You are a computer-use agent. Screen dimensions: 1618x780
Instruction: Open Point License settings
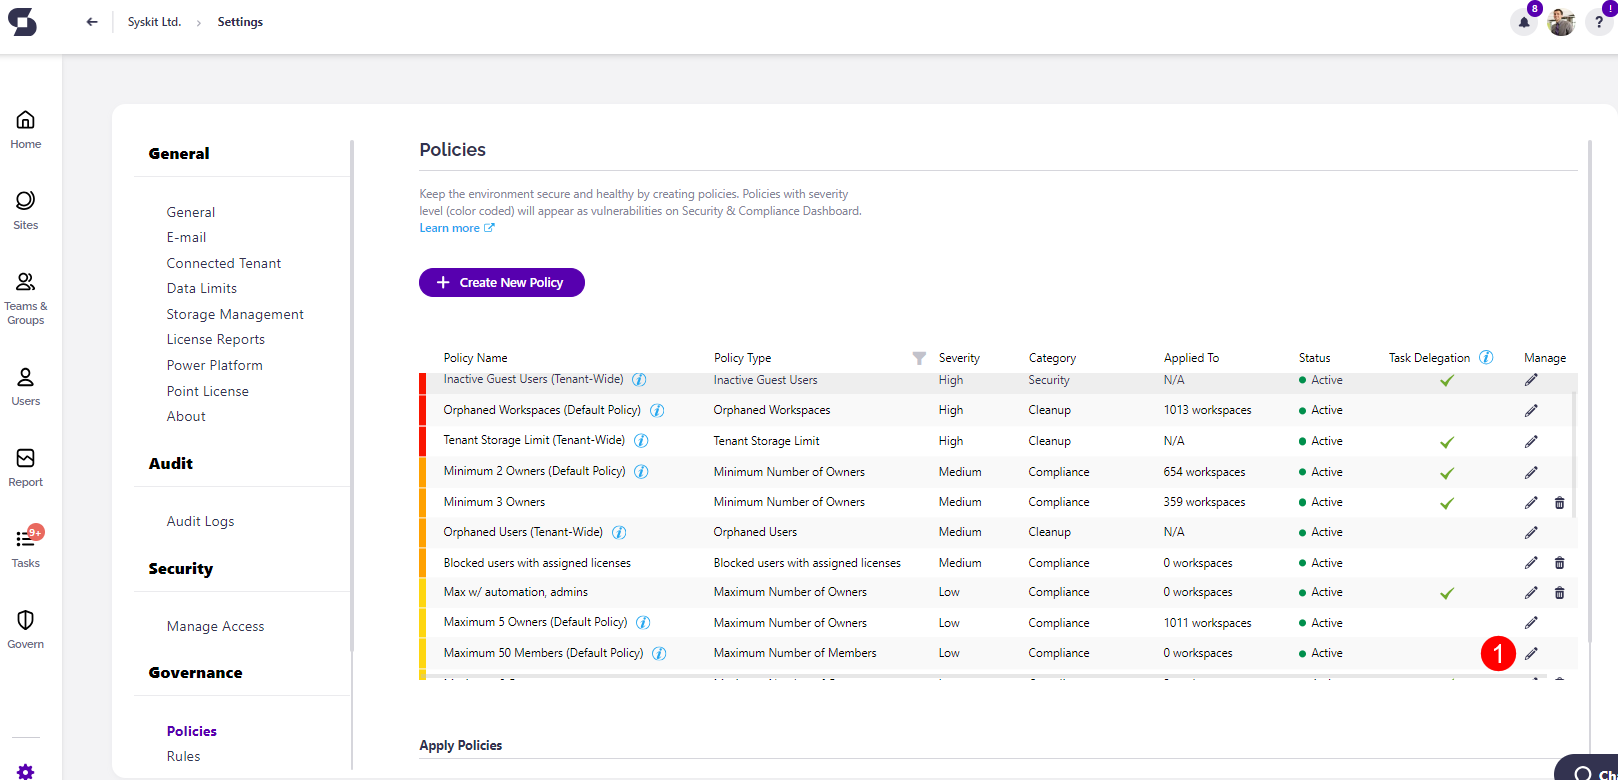point(208,391)
